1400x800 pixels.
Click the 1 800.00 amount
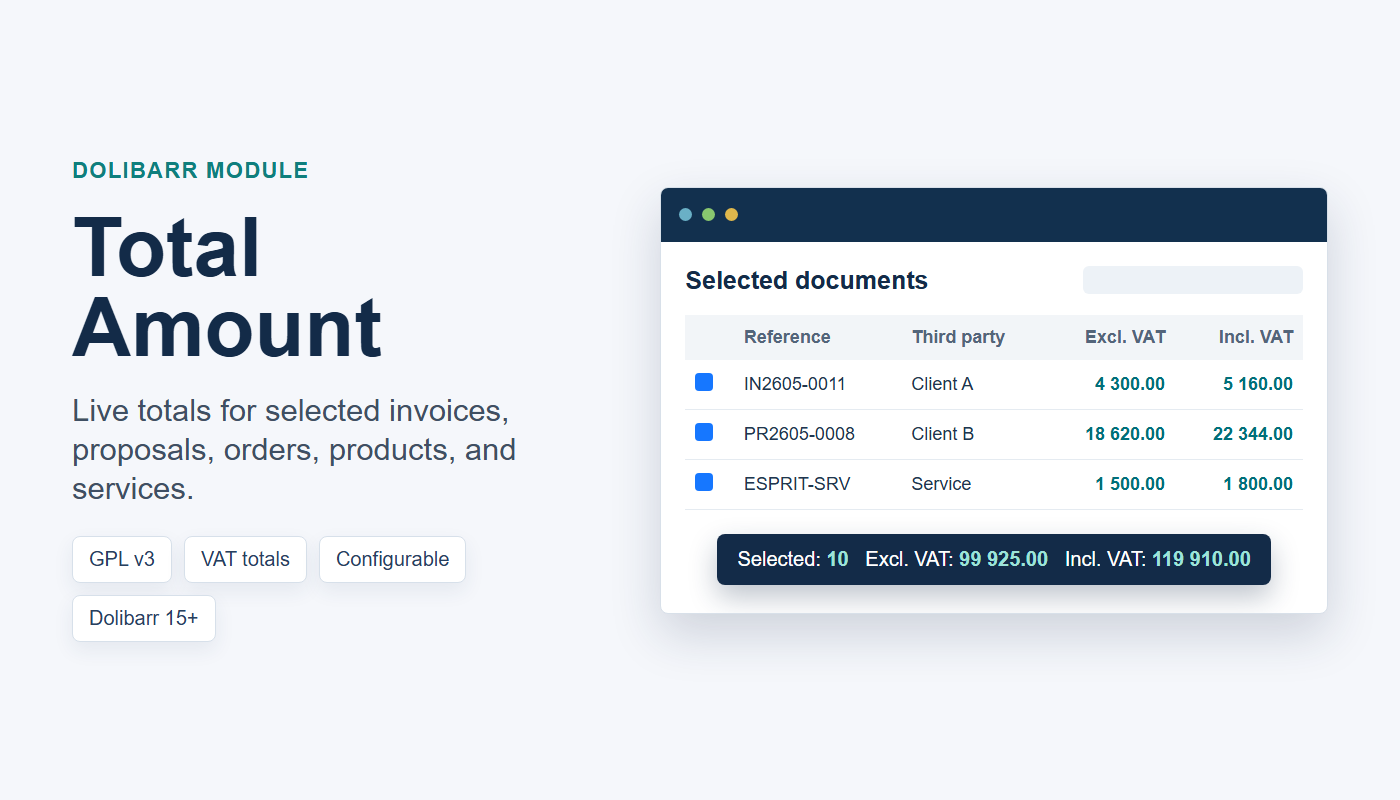tap(1258, 484)
